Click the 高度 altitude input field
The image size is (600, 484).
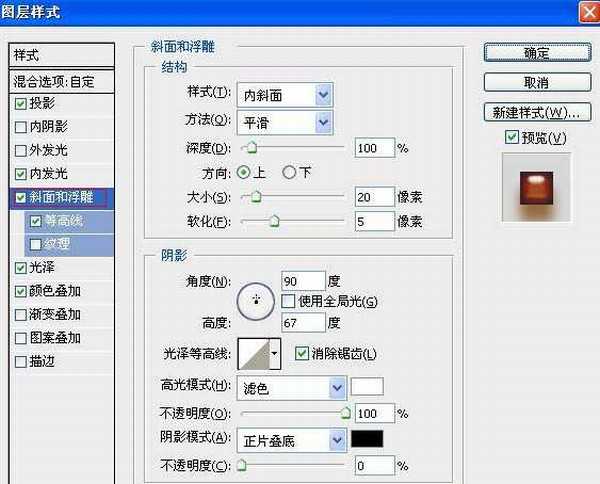[304, 322]
